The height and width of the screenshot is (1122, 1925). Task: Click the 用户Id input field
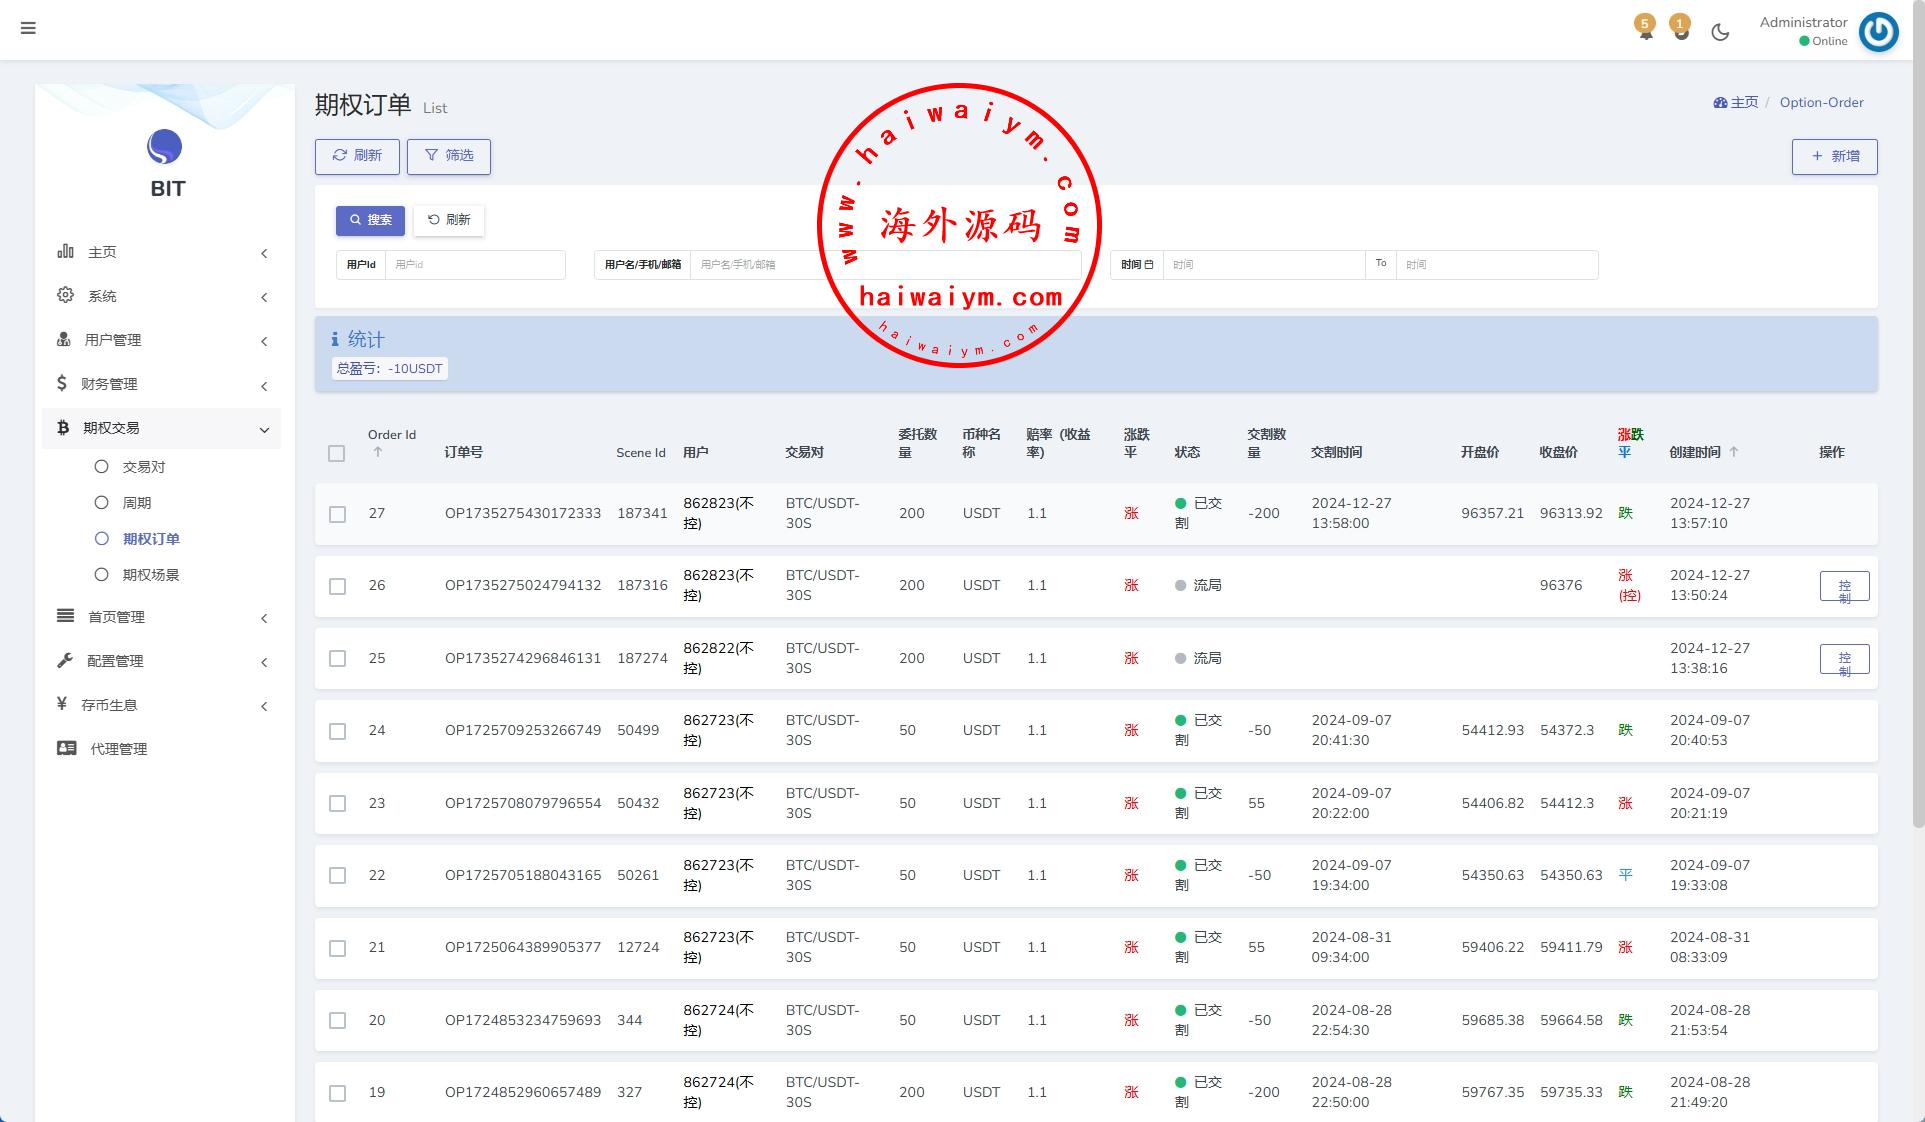coord(474,265)
